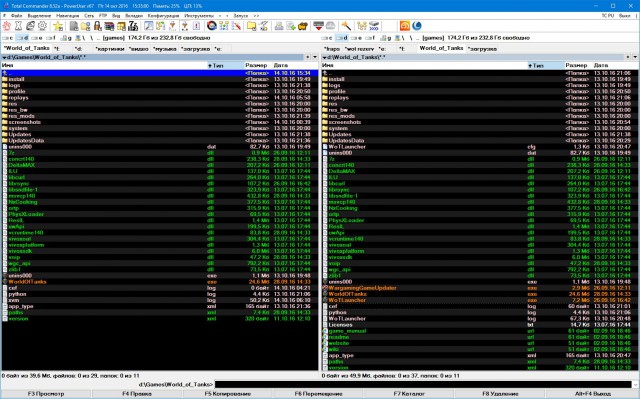Open the left panel directory history arrow
The width and height of the screenshot is (640, 399).
pyautogui.click(x=315, y=57)
